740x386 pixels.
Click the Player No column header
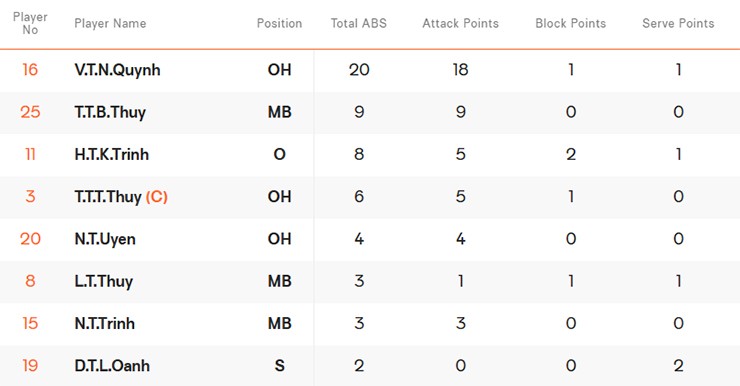point(30,23)
